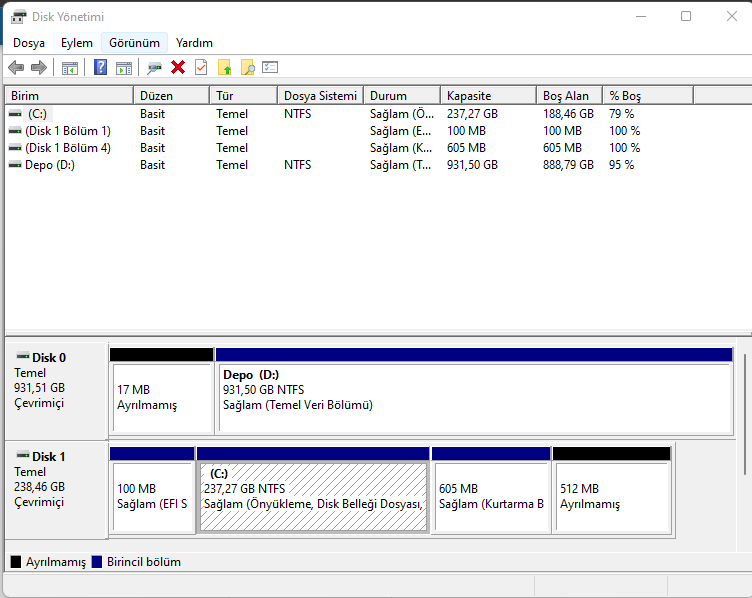The height and width of the screenshot is (598, 752).
Task: Open the Dosya menu
Action: pos(29,43)
